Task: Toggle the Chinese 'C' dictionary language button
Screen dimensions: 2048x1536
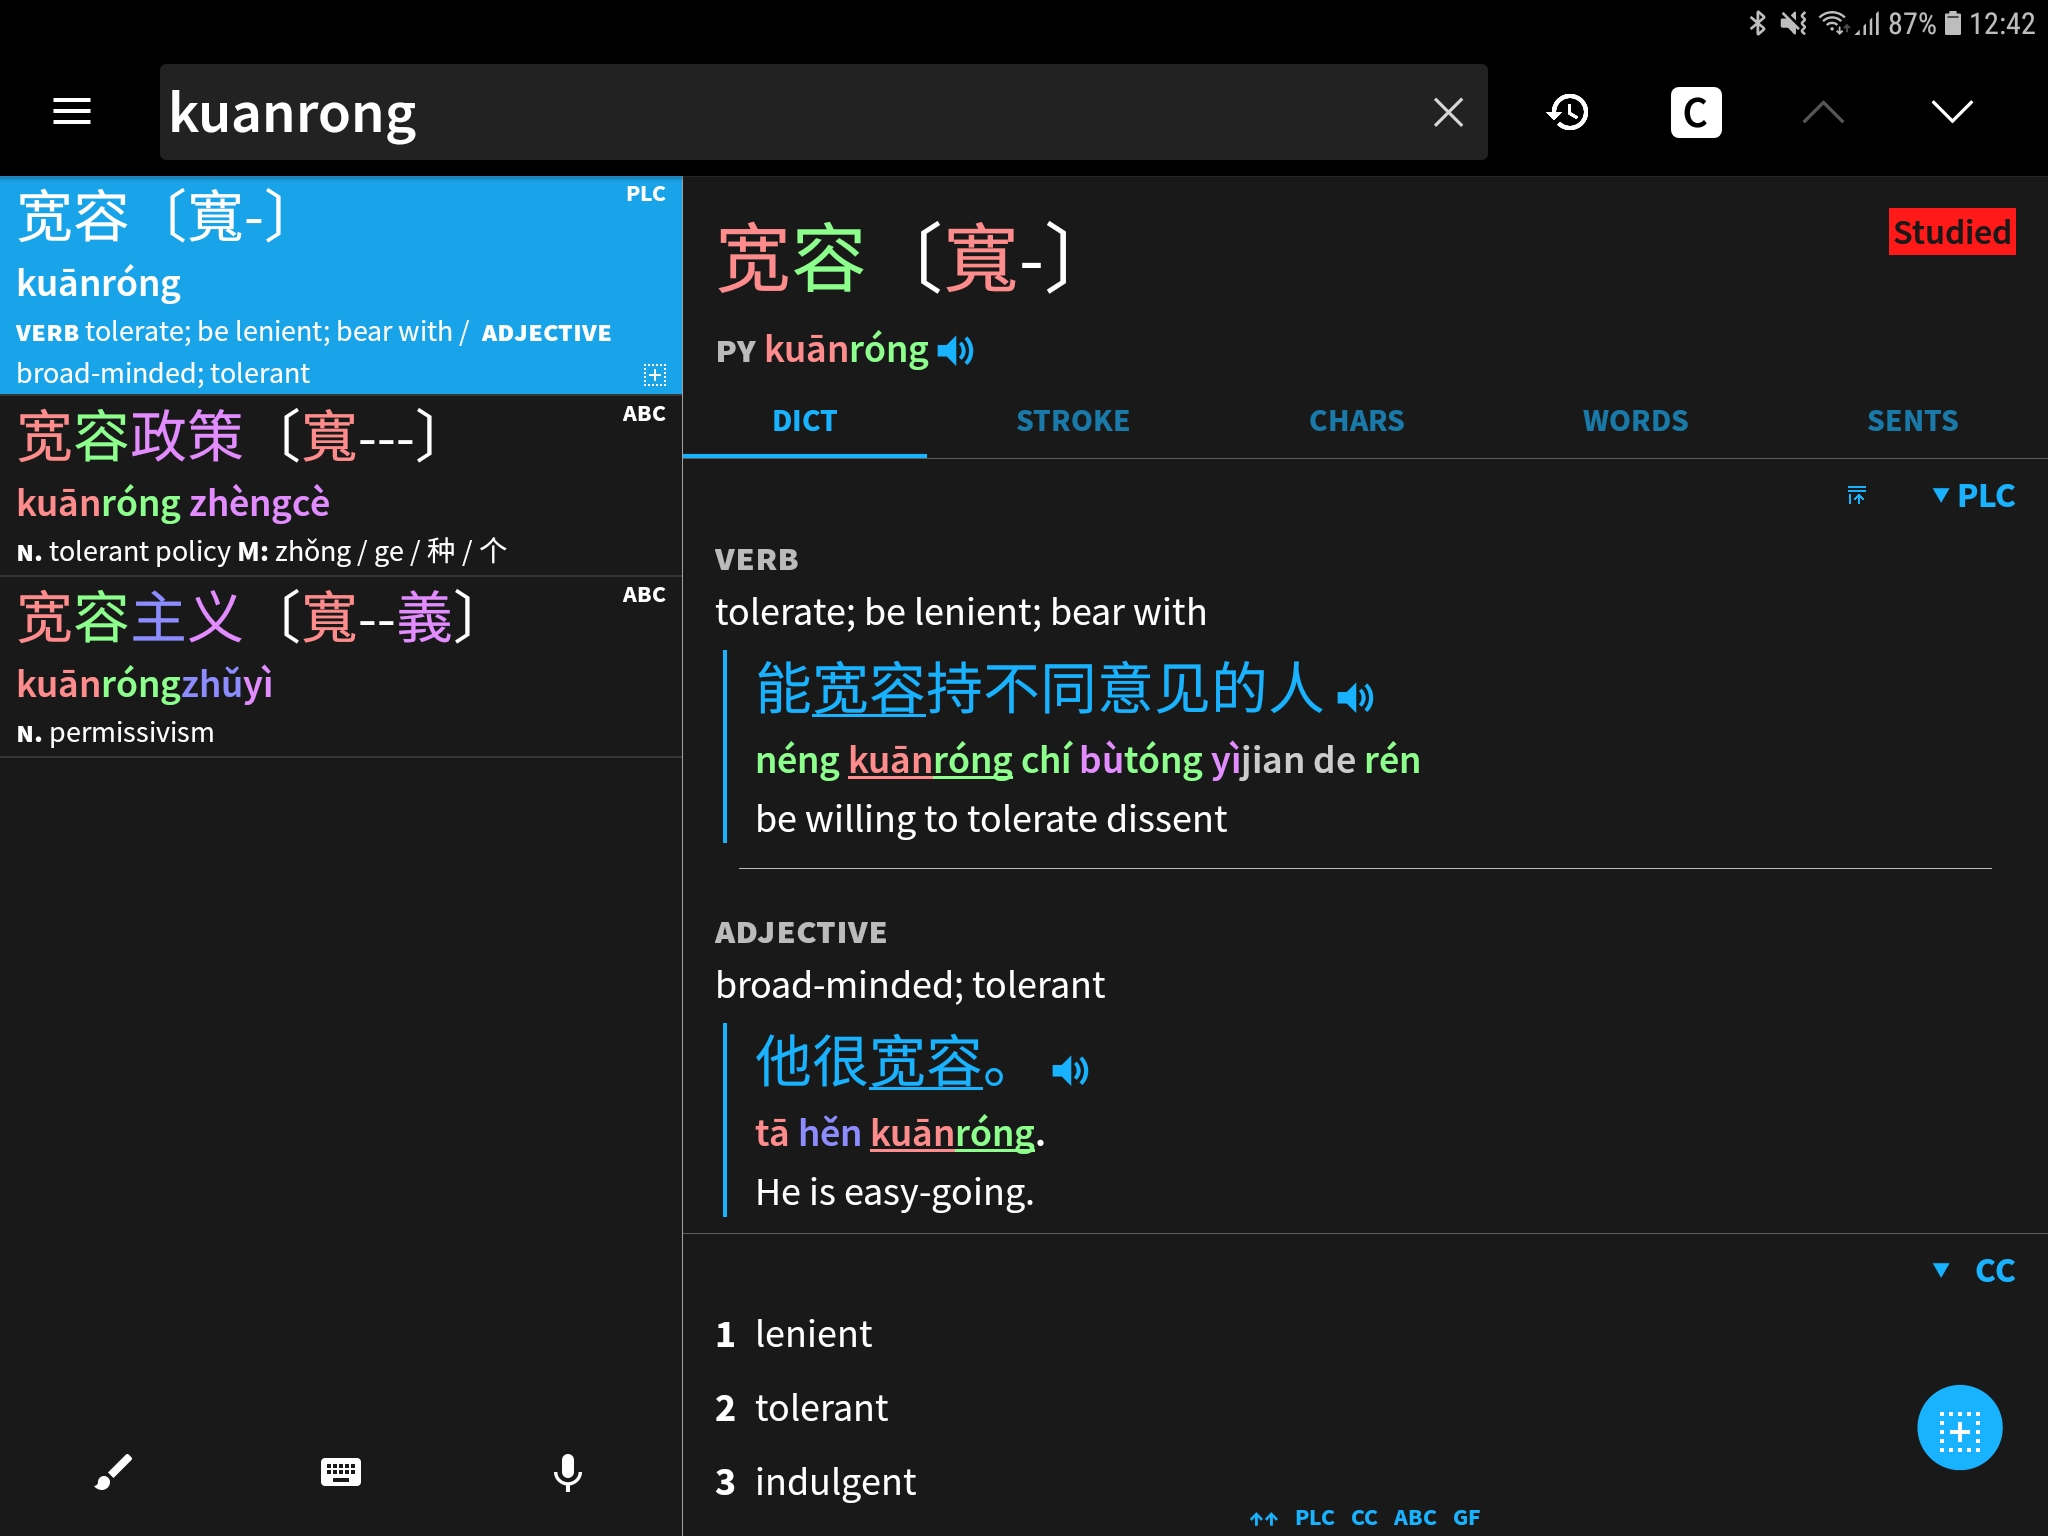Action: click(1696, 112)
